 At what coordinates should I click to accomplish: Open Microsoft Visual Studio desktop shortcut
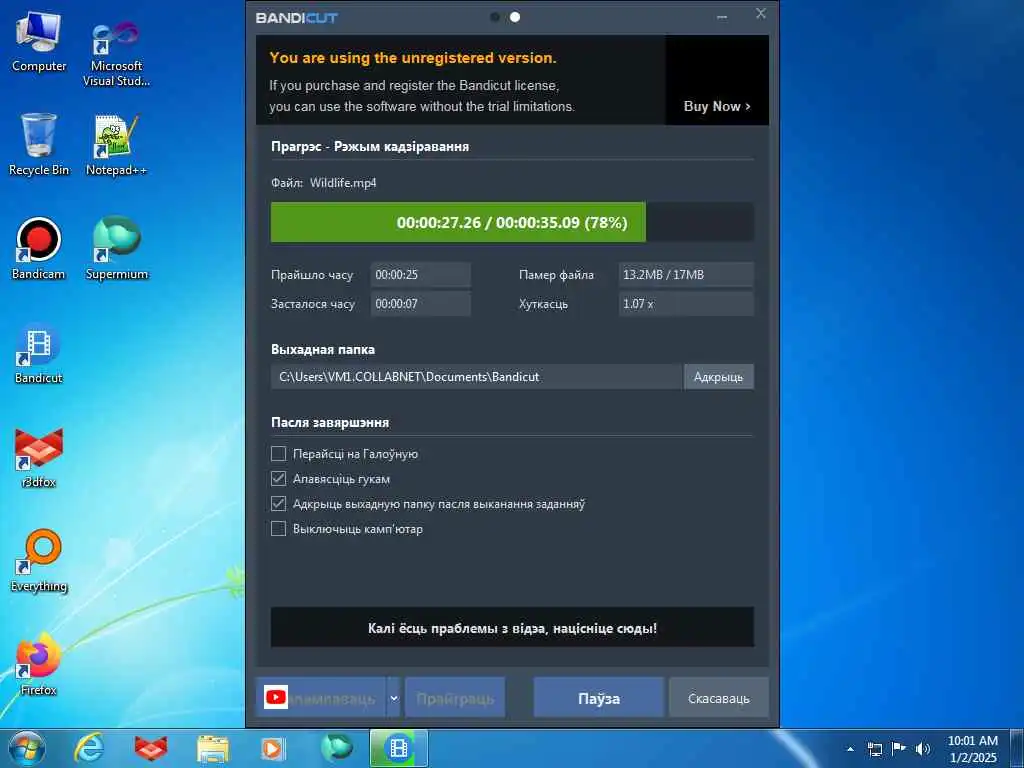pos(116,52)
